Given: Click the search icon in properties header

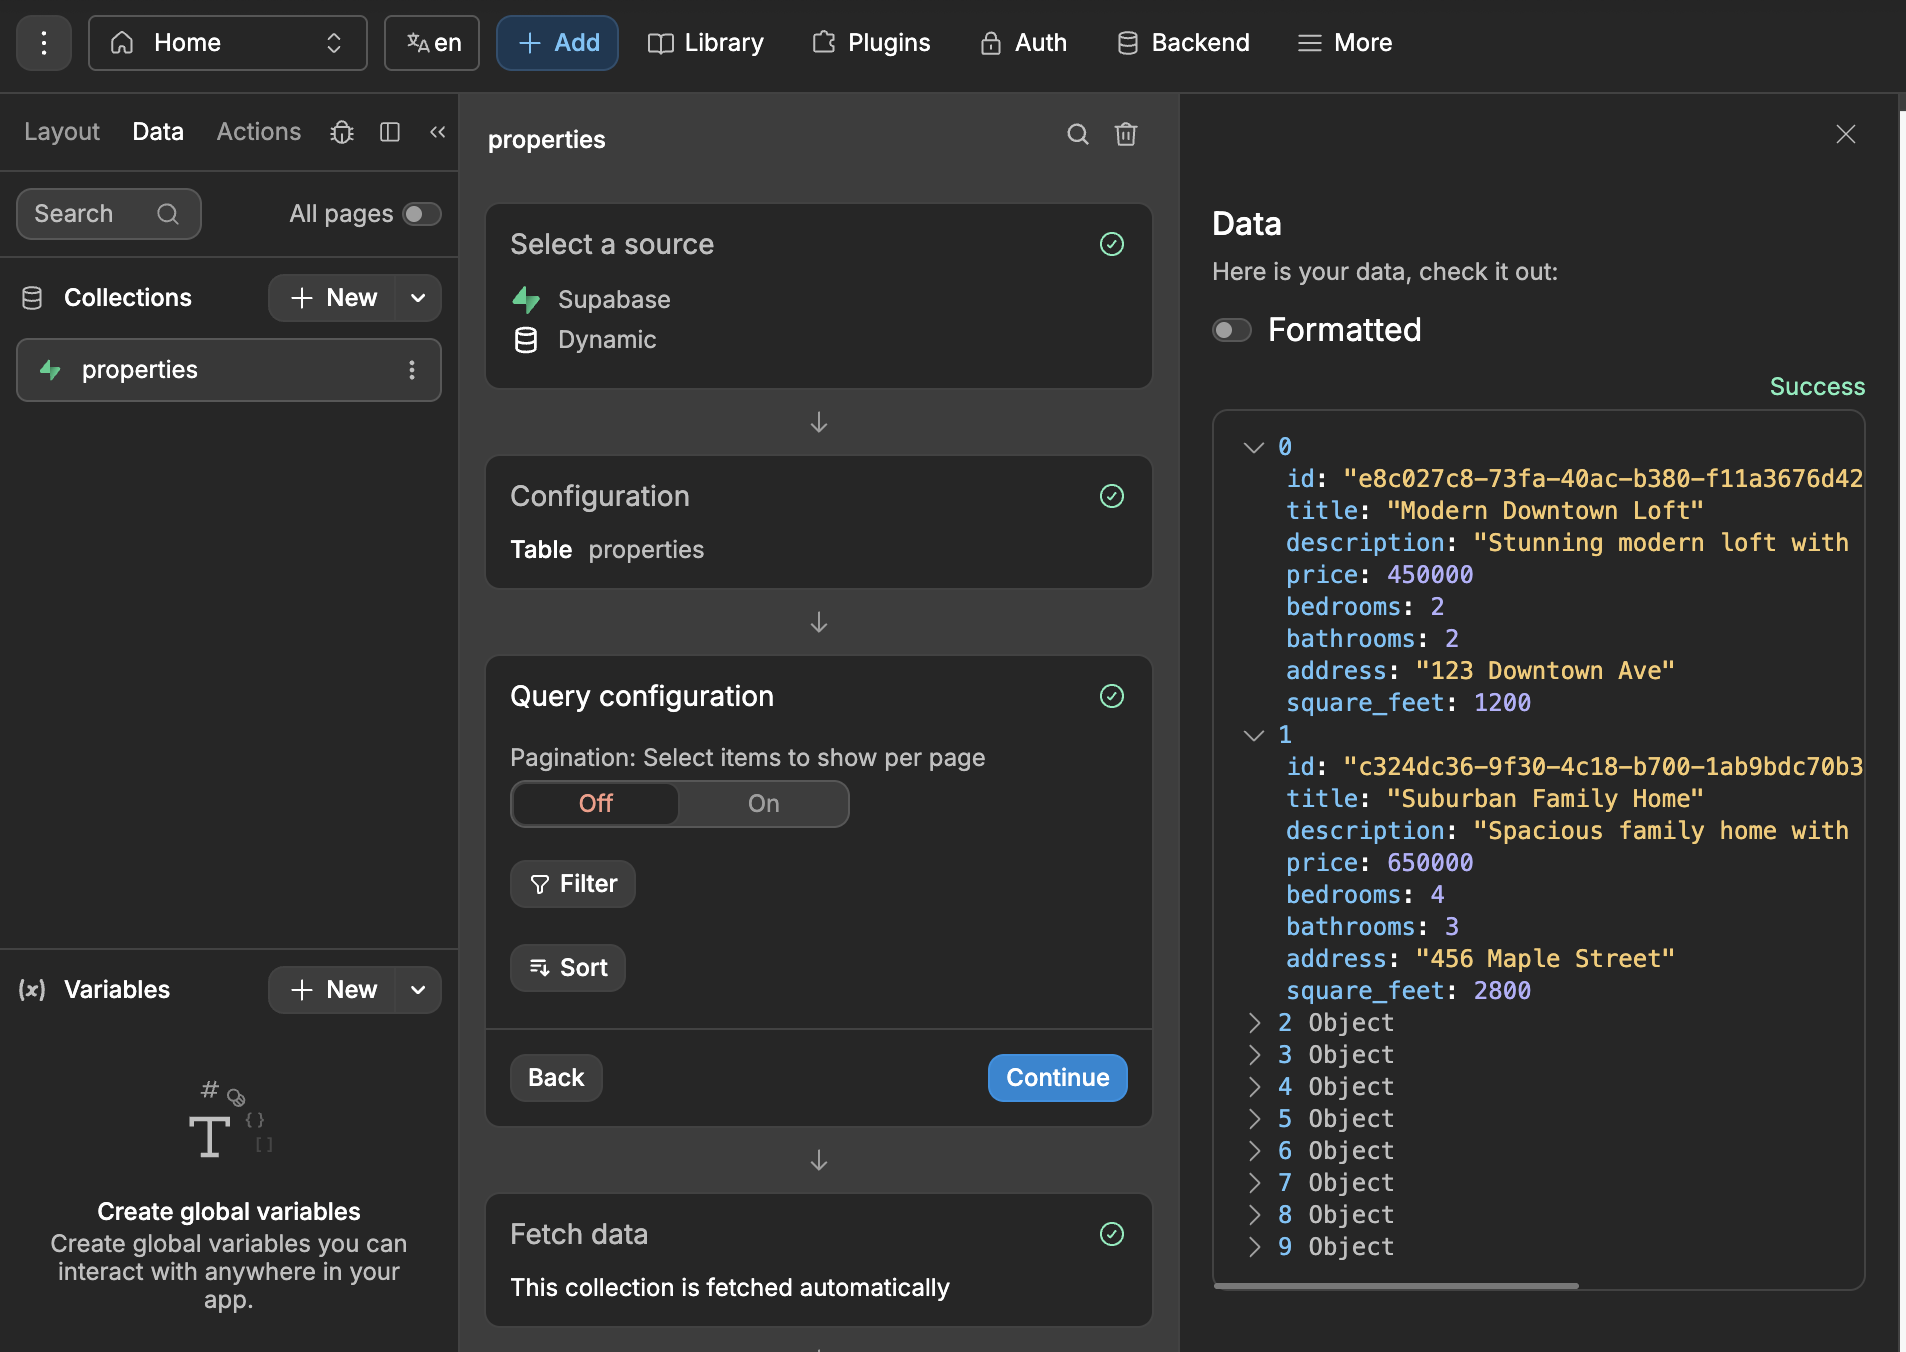Looking at the screenshot, I should [1077, 134].
